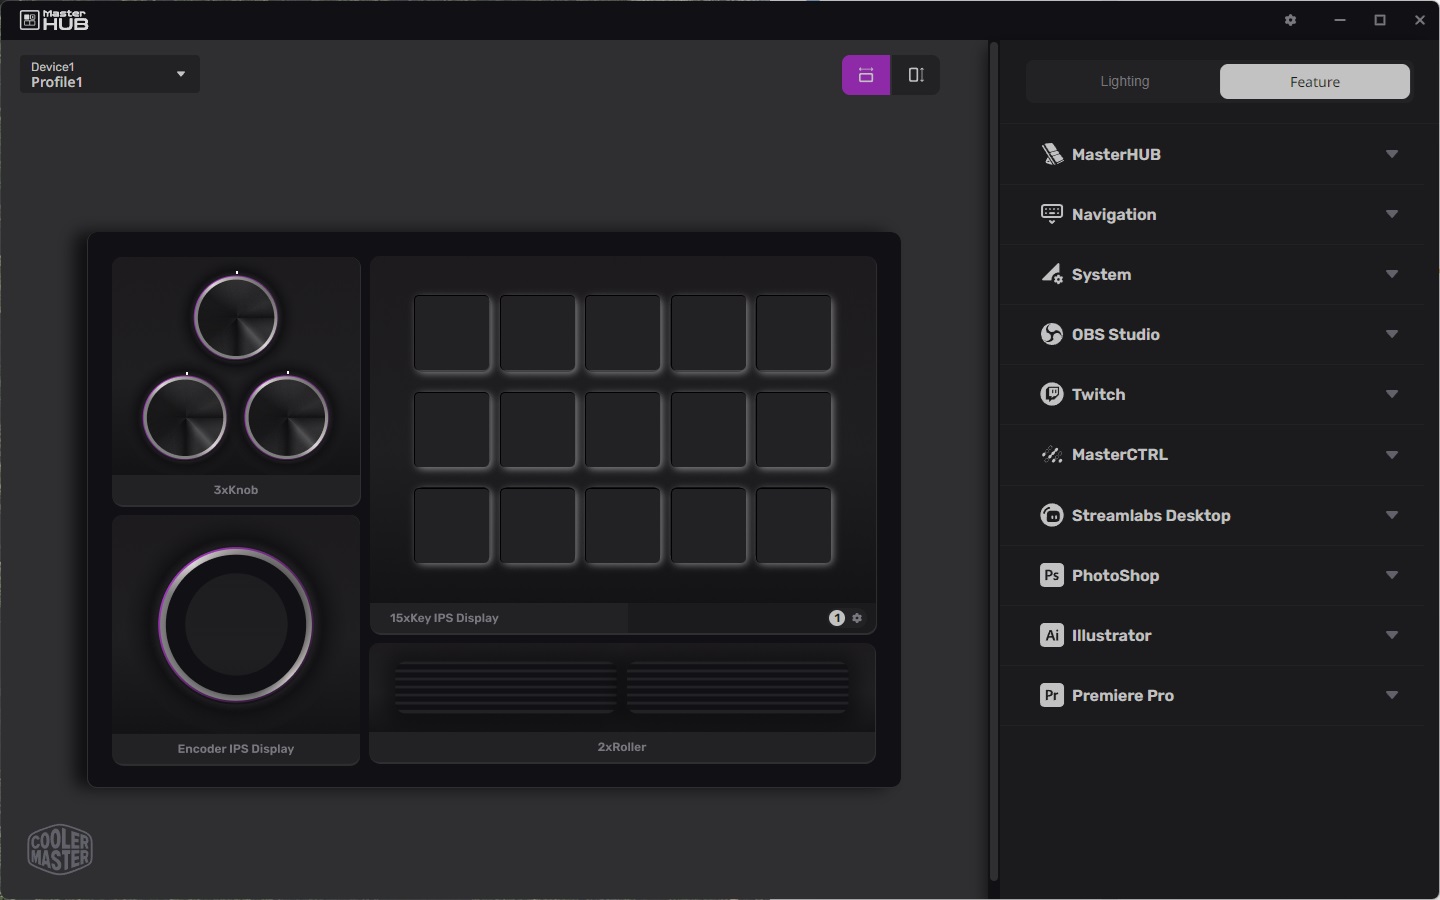This screenshot has width=1440, height=900.
Task: Click the Premiere Pro Pr icon
Action: tap(1052, 695)
